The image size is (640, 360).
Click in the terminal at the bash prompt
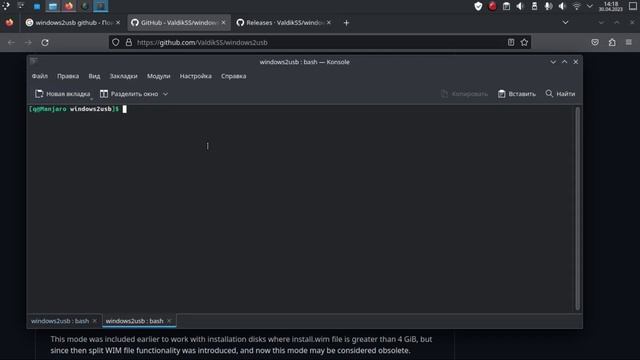tap(124, 109)
